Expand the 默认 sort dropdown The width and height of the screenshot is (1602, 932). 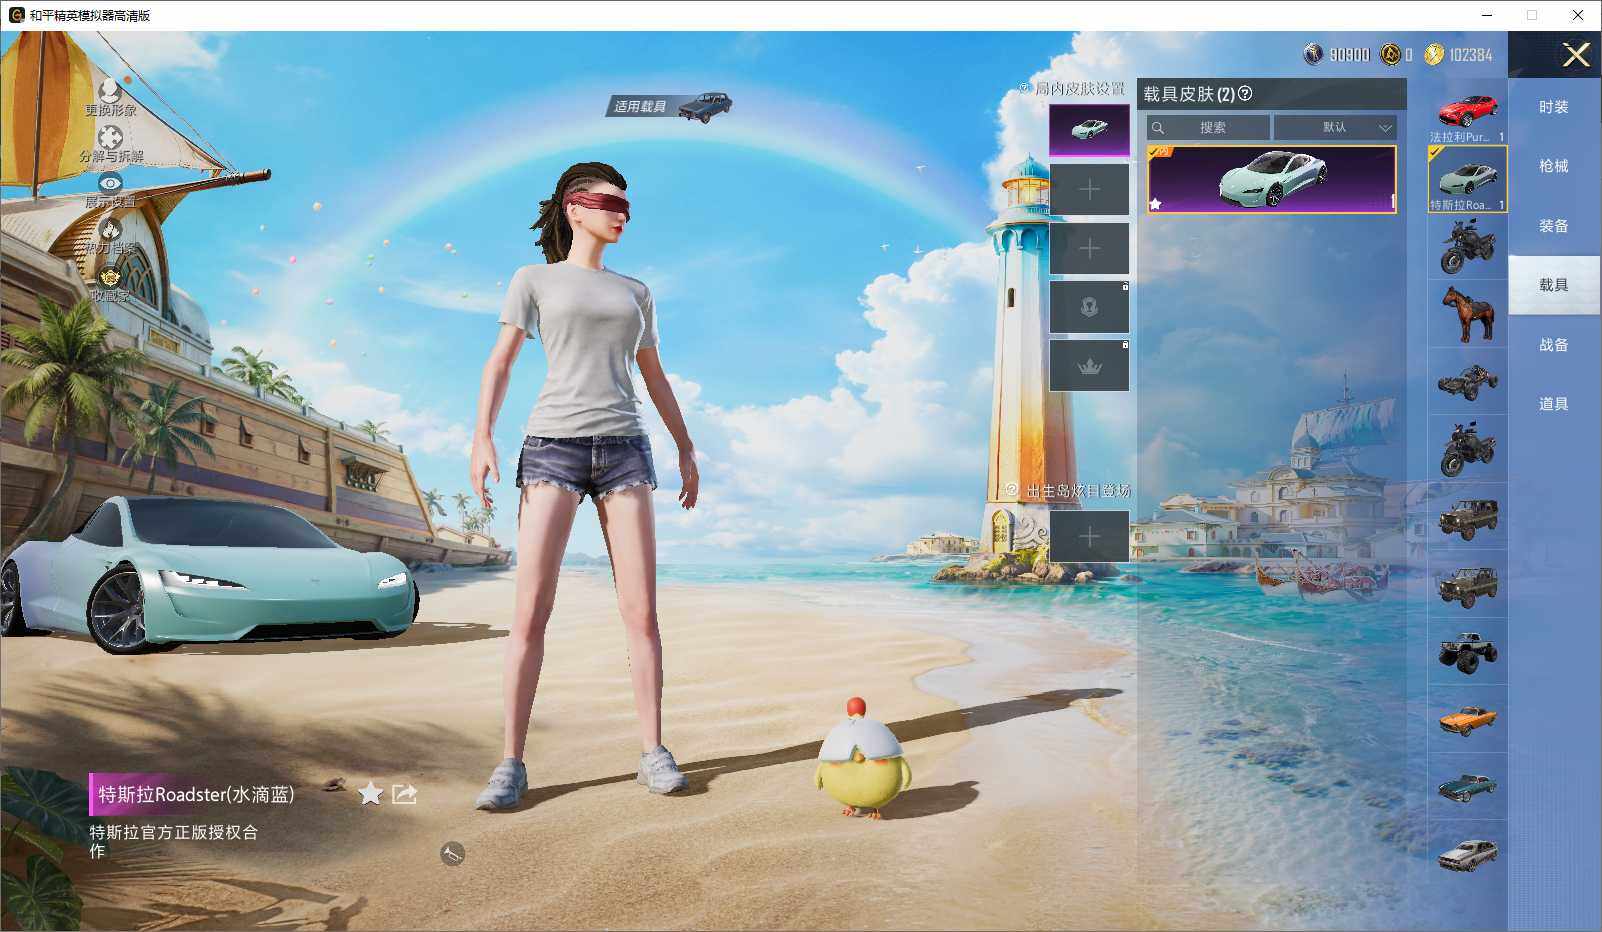point(1335,128)
